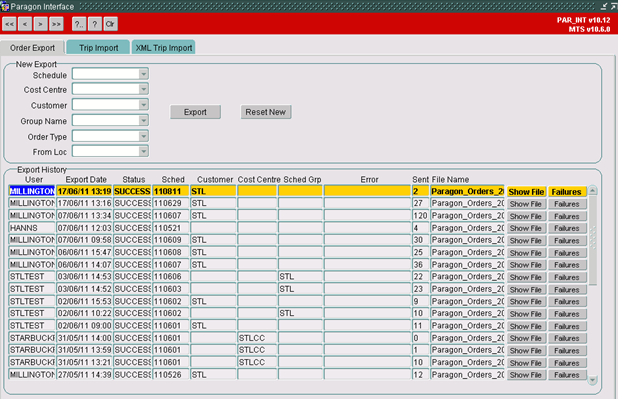Click Failures for the HANNS row
This screenshot has height=399, width=618.
click(566, 228)
